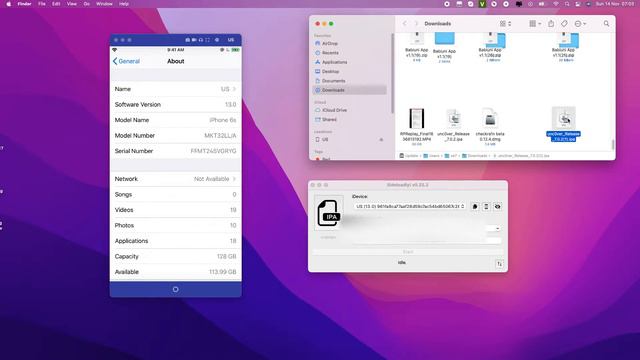Open the View menu

click(x=71, y=4)
